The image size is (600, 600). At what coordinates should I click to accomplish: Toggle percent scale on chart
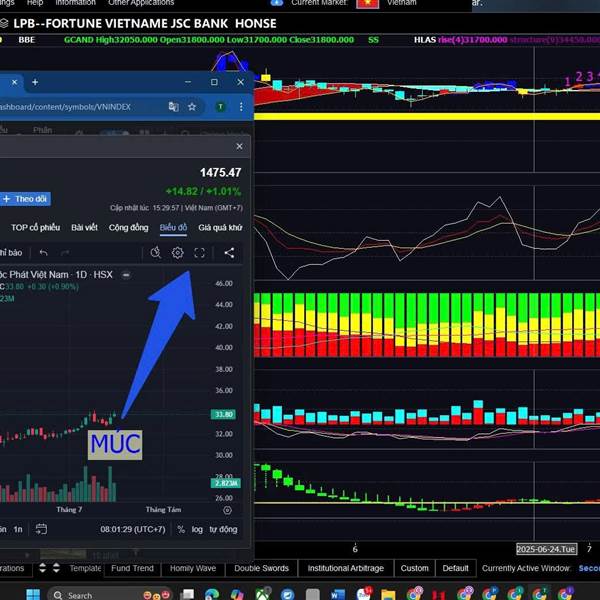click(x=181, y=529)
